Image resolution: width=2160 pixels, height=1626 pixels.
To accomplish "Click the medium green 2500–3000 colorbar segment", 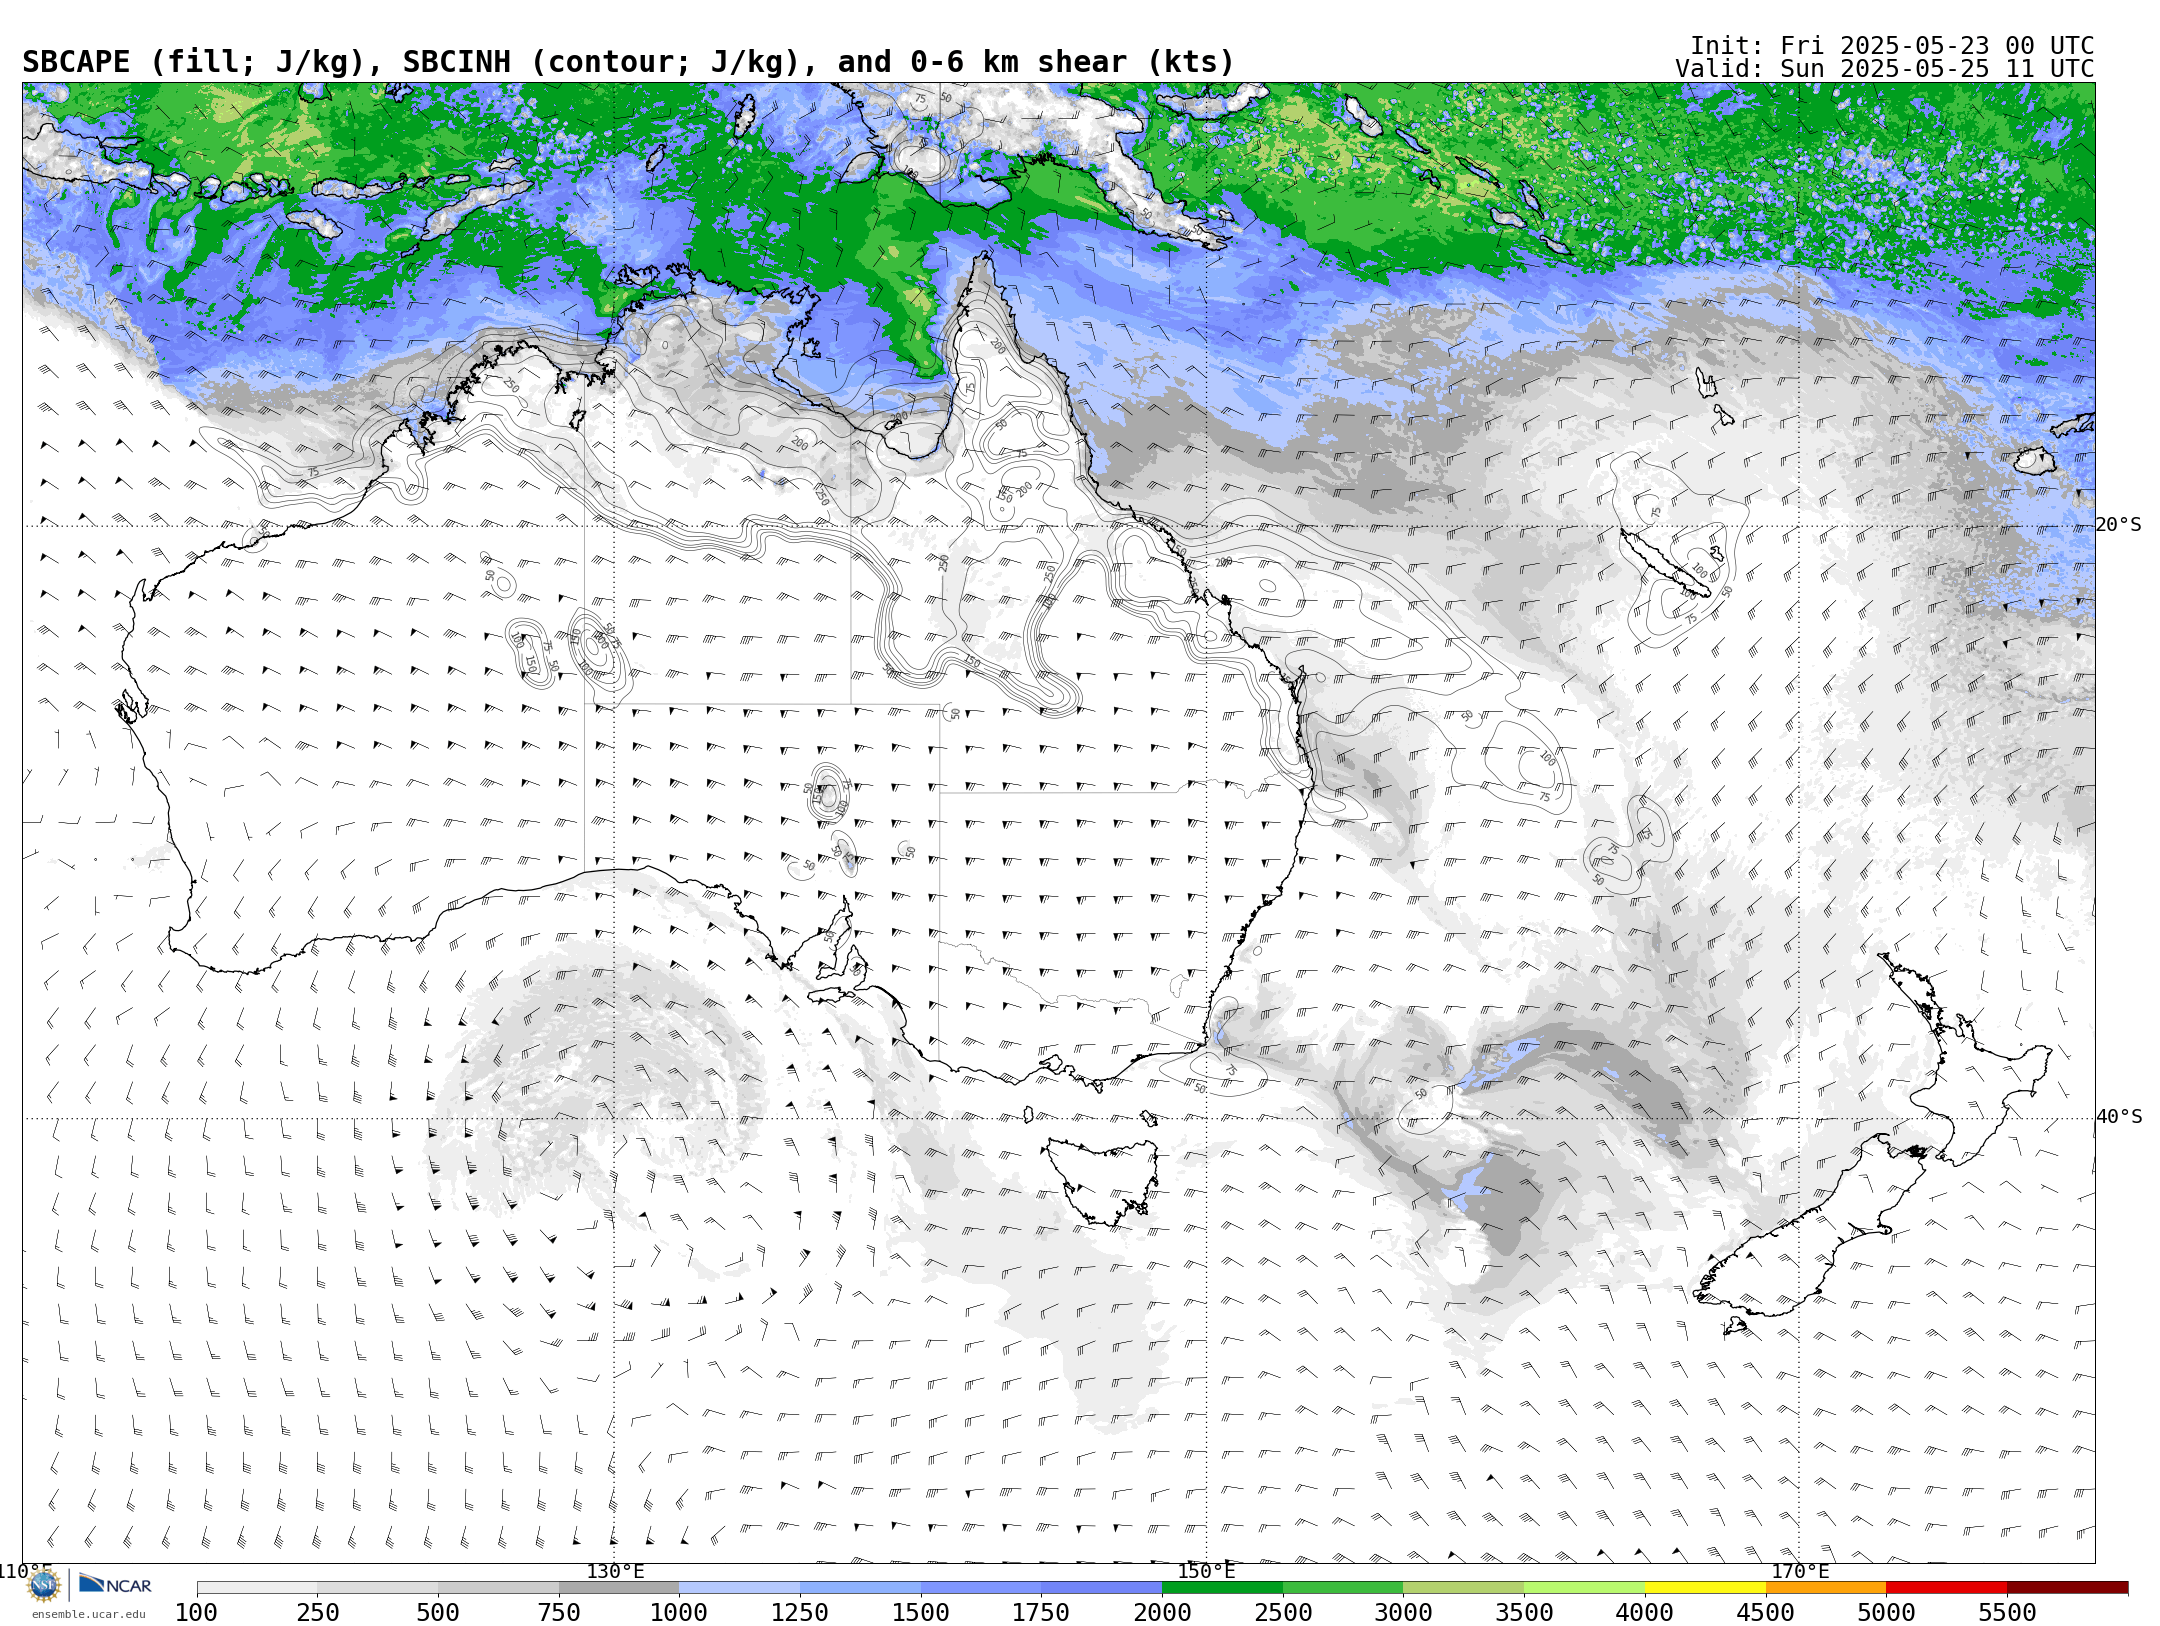I will [x=1343, y=1588].
